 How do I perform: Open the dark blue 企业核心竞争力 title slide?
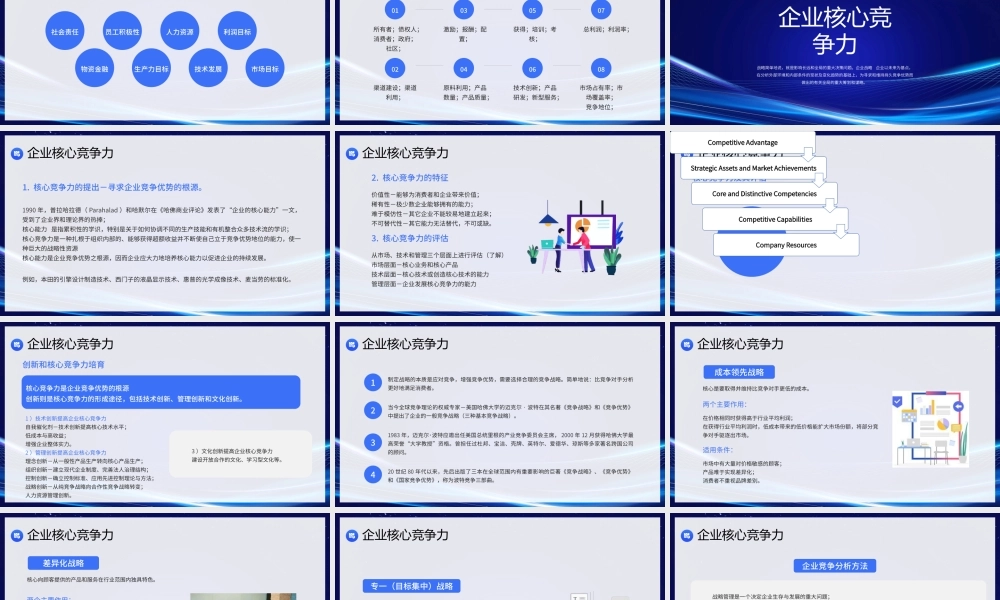[x=835, y=61]
